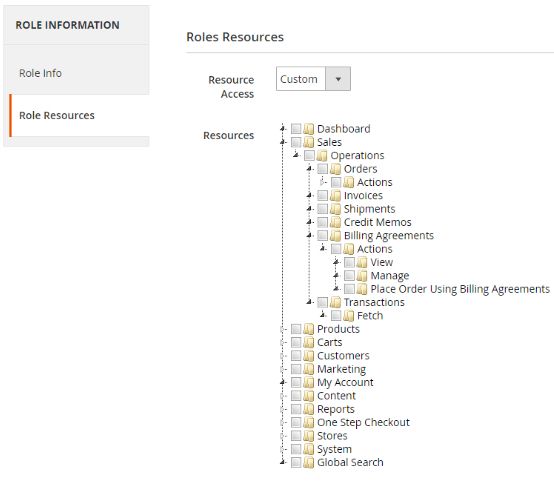Collapse the Billing Agreements node
This screenshot has height=482, width=554.
(309, 236)
